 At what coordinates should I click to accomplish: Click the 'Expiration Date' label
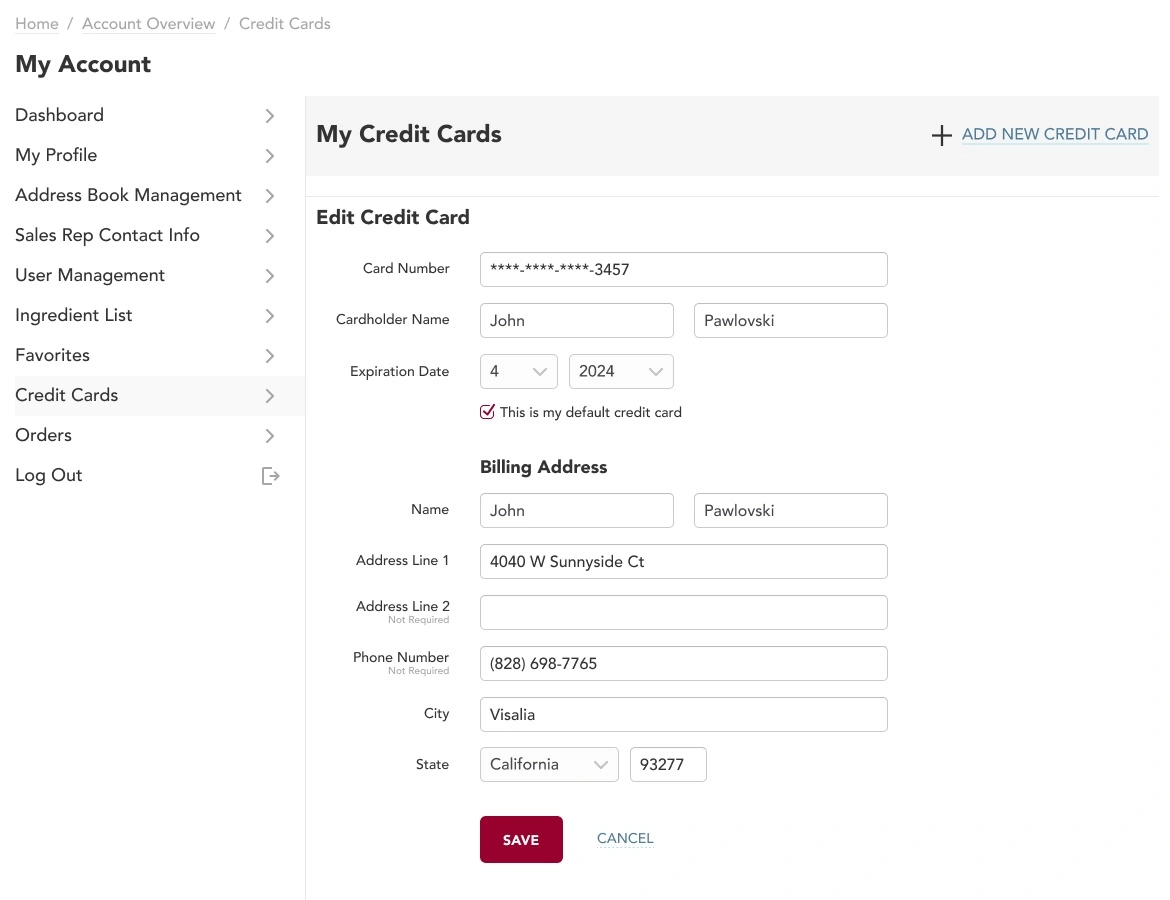pos(399,371)
